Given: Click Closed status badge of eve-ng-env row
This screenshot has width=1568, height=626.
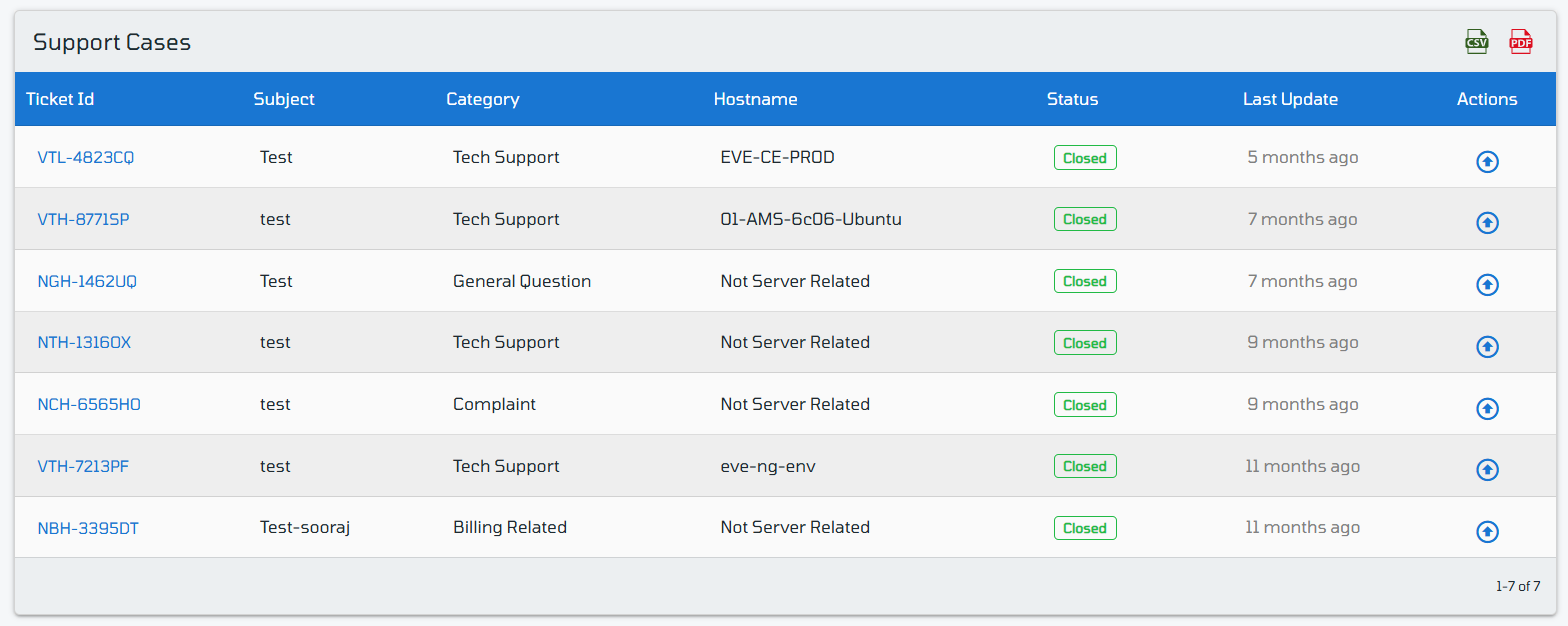Looking at the screenshot, I should 1085,466.
